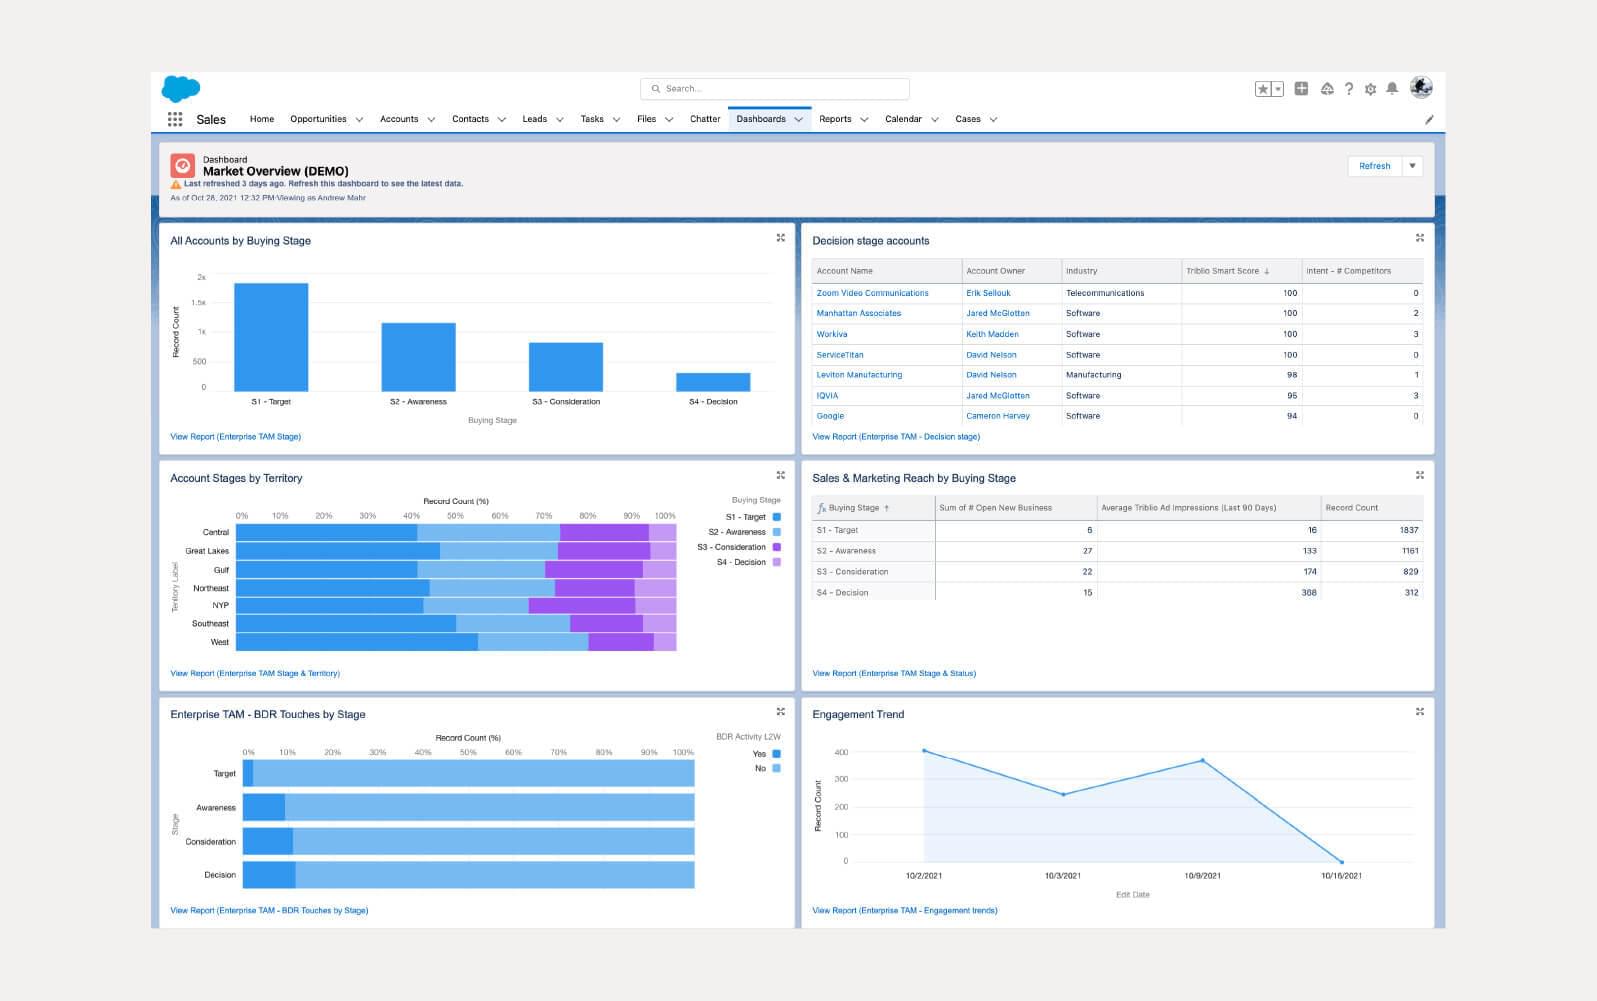Switch to the Chatter tab

[x=705, y=119]
